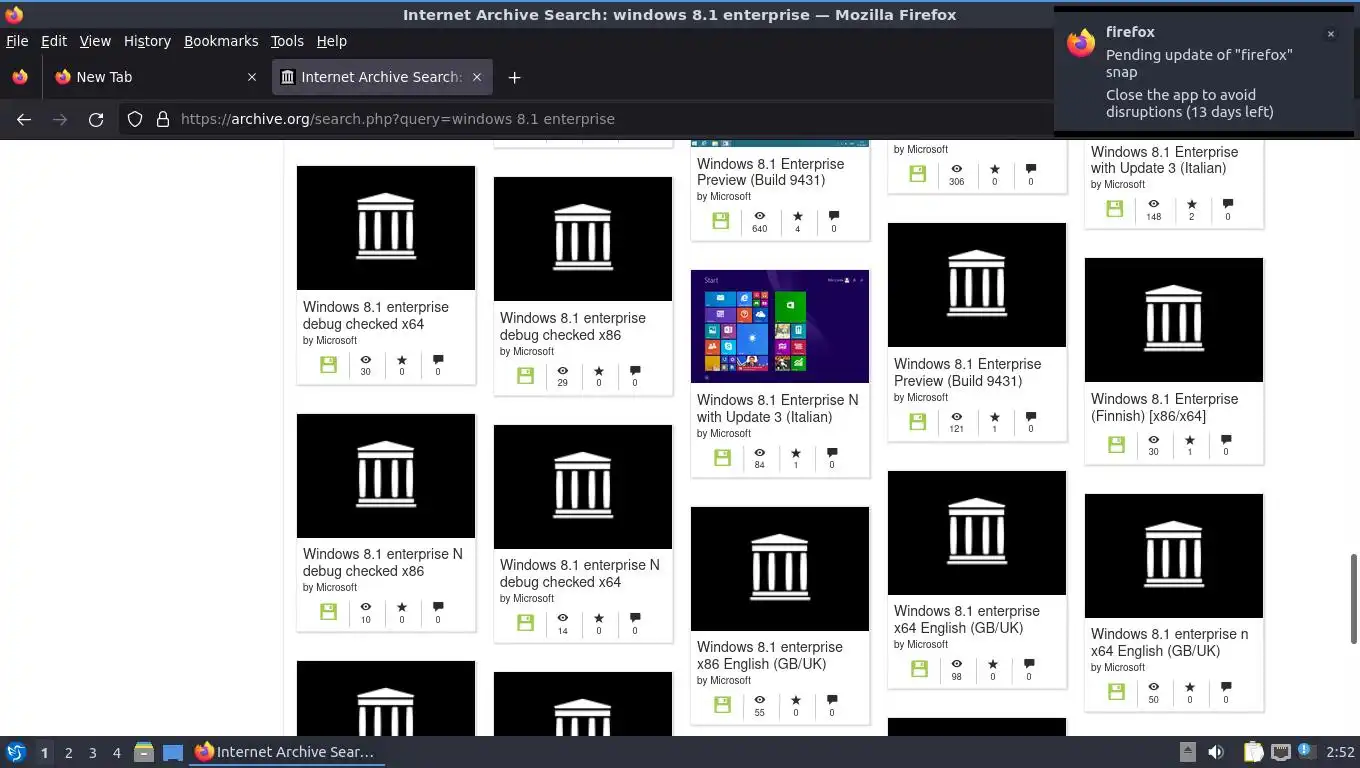The image size is (1360, 768).
Task: Click the software icon under enterprise N debug checked x64
Action: [525, 623]
